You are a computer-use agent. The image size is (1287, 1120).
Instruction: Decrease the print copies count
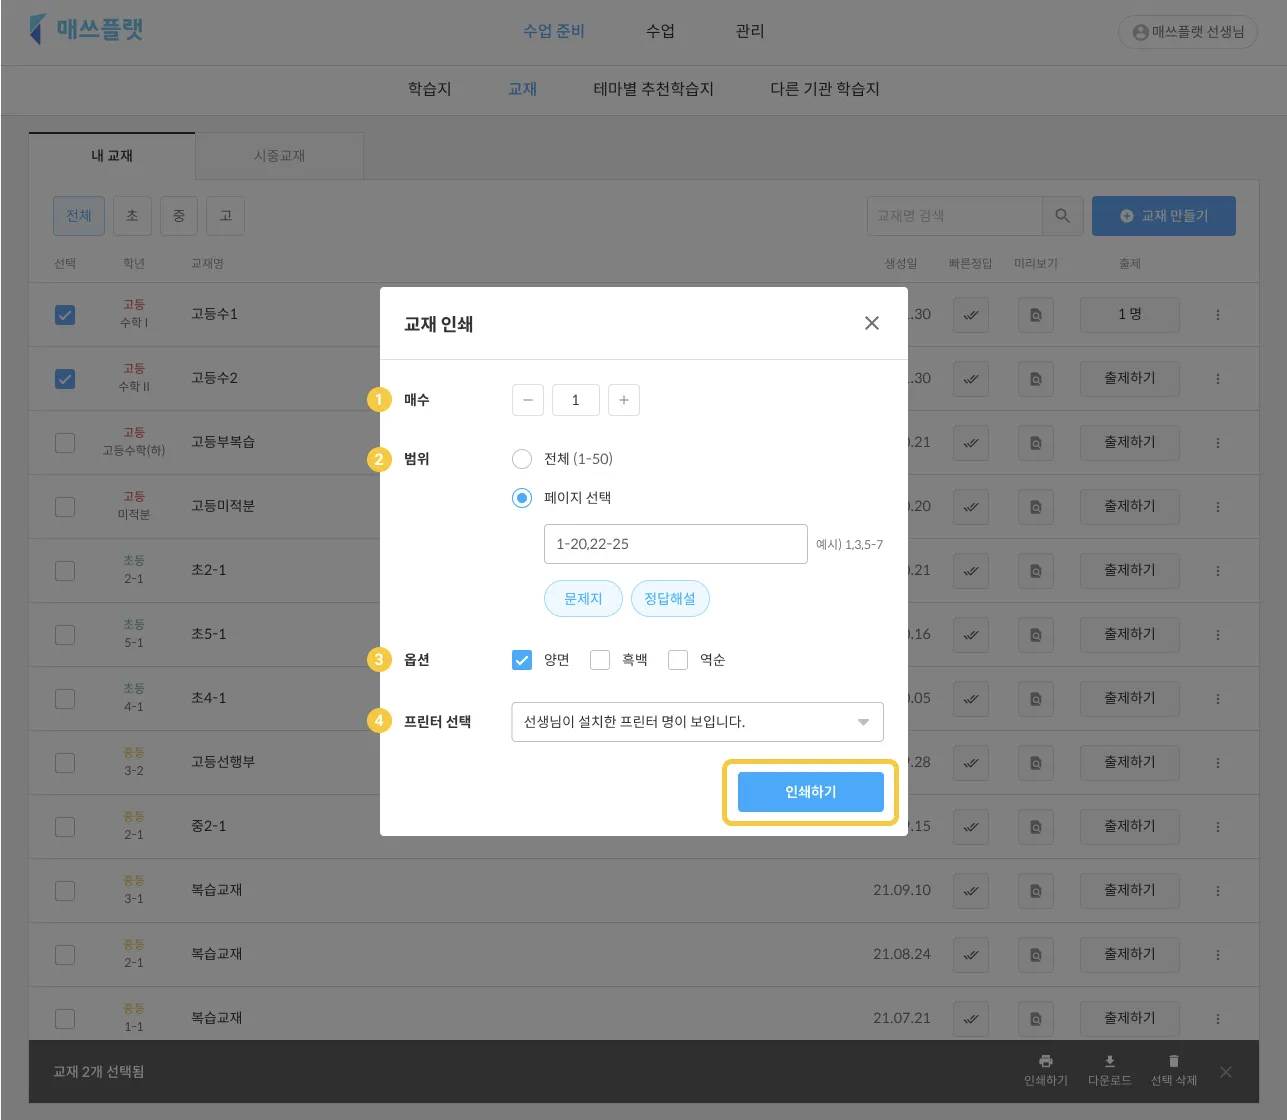coord(528,400)
